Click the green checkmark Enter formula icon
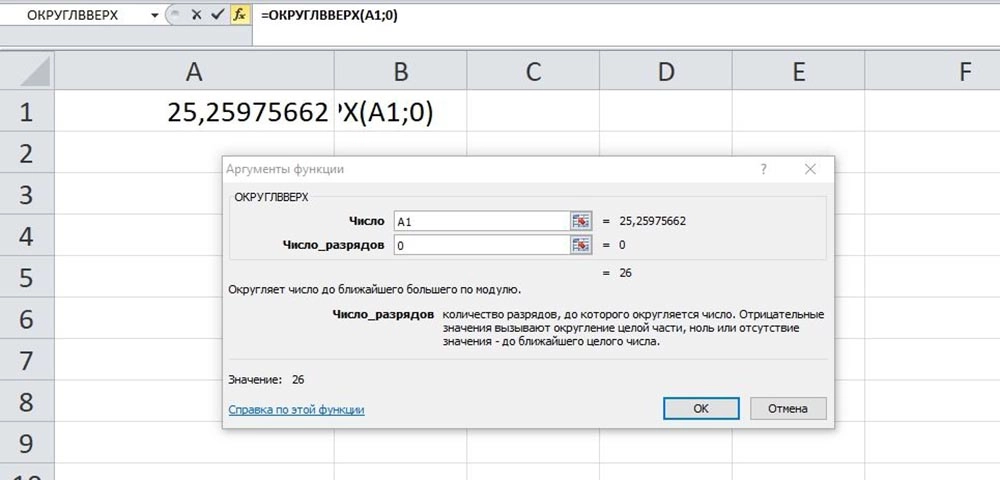The image size is (1000, 480). 217,16
